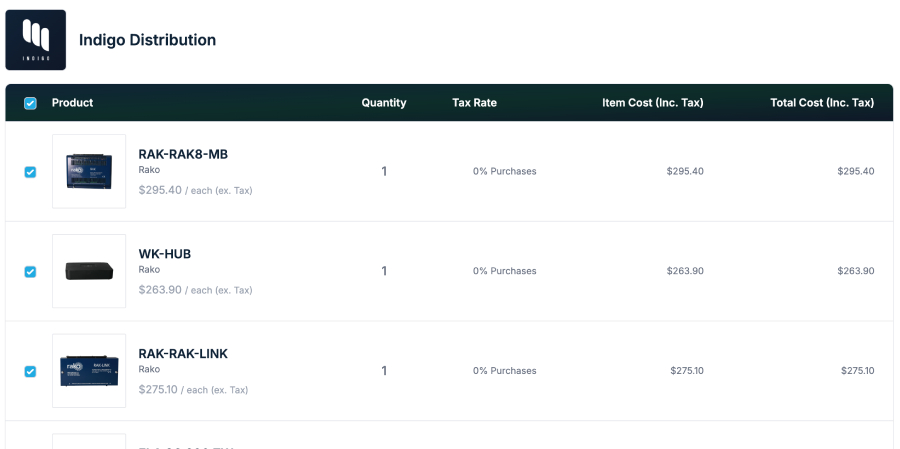Viewport: 900px width, 449px height.
Task: Click the Product column header
Action: click(x=72, y=103)
